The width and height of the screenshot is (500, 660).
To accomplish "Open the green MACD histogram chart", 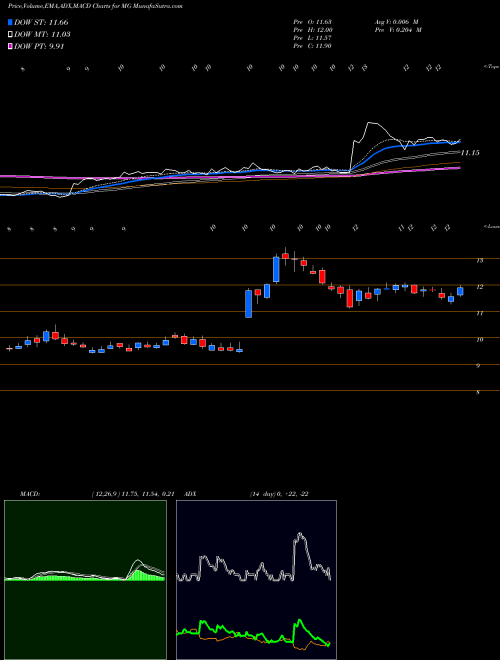I will click(x=85, y=580).
